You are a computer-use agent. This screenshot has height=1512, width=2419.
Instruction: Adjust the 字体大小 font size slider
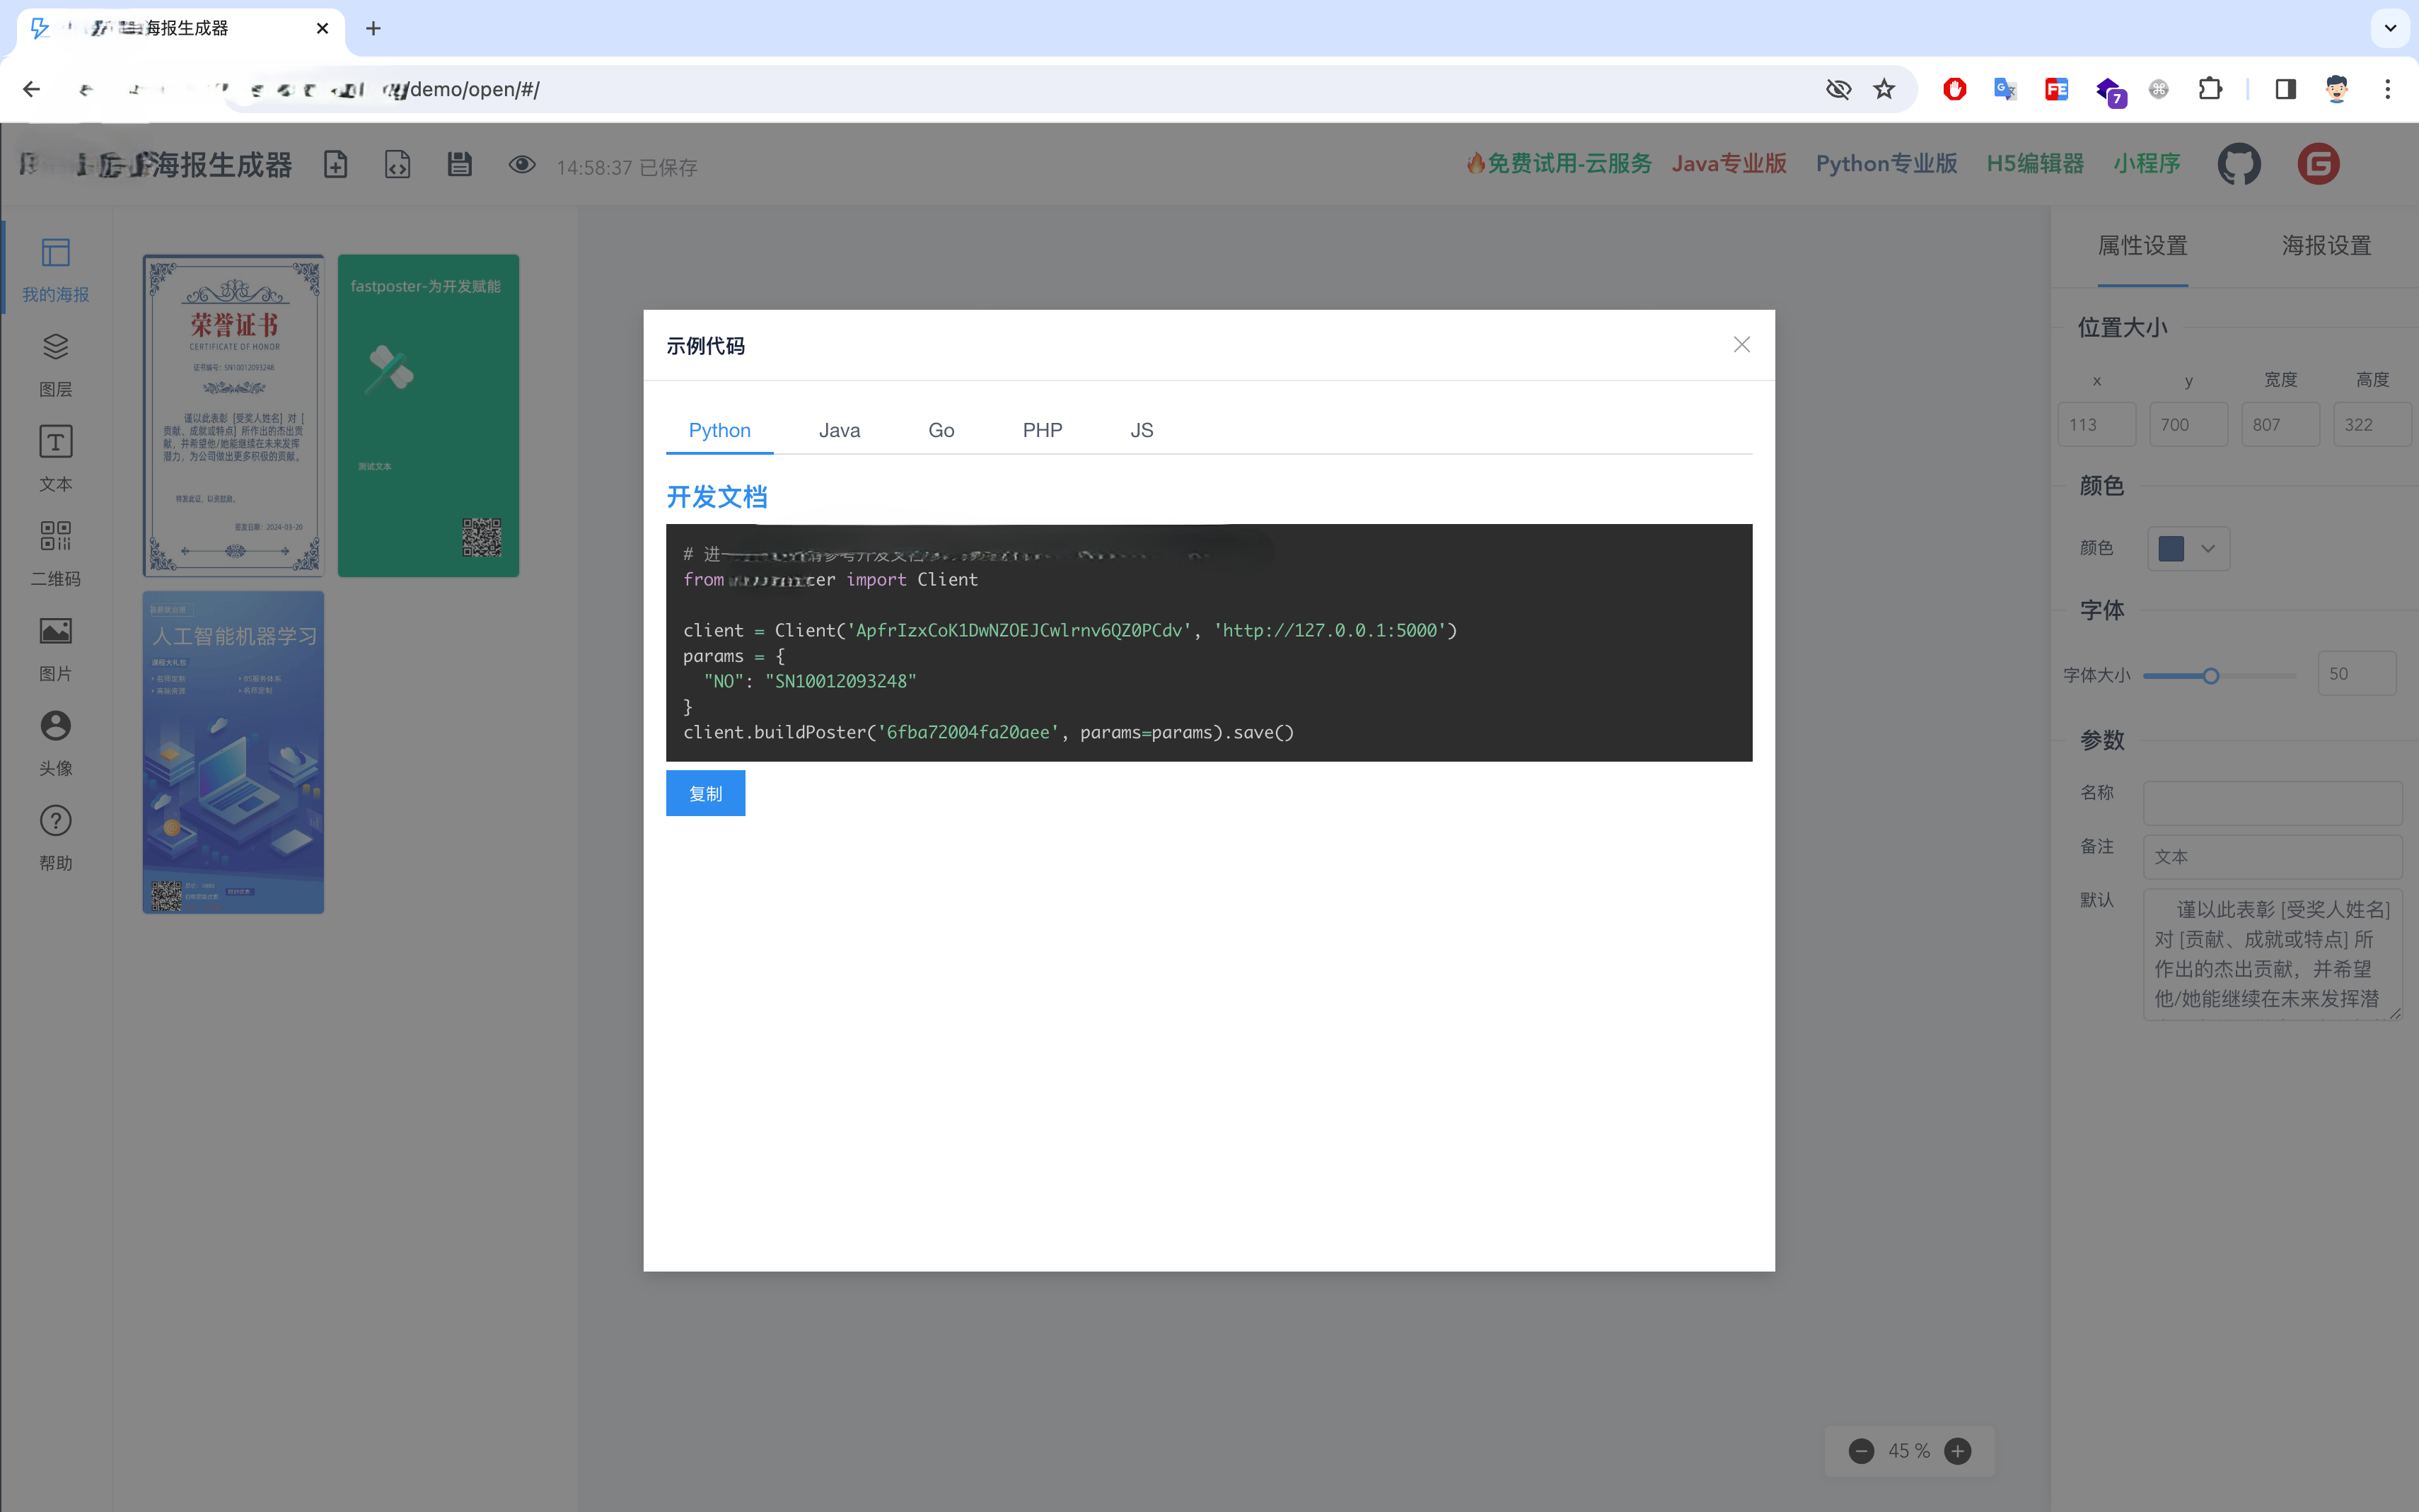click(2211, 675)
